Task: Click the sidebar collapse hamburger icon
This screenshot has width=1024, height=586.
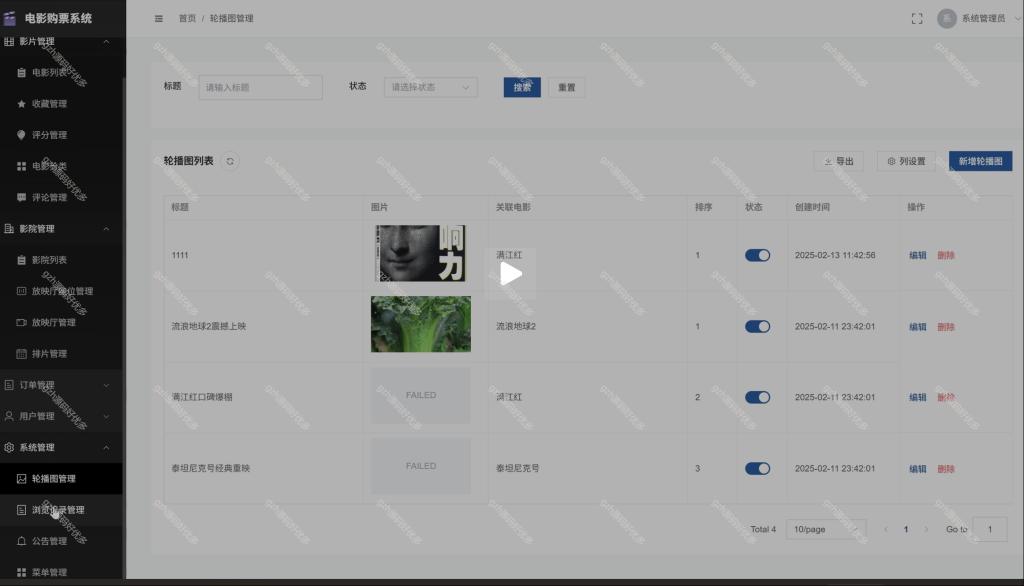Action: pos(159,18)
